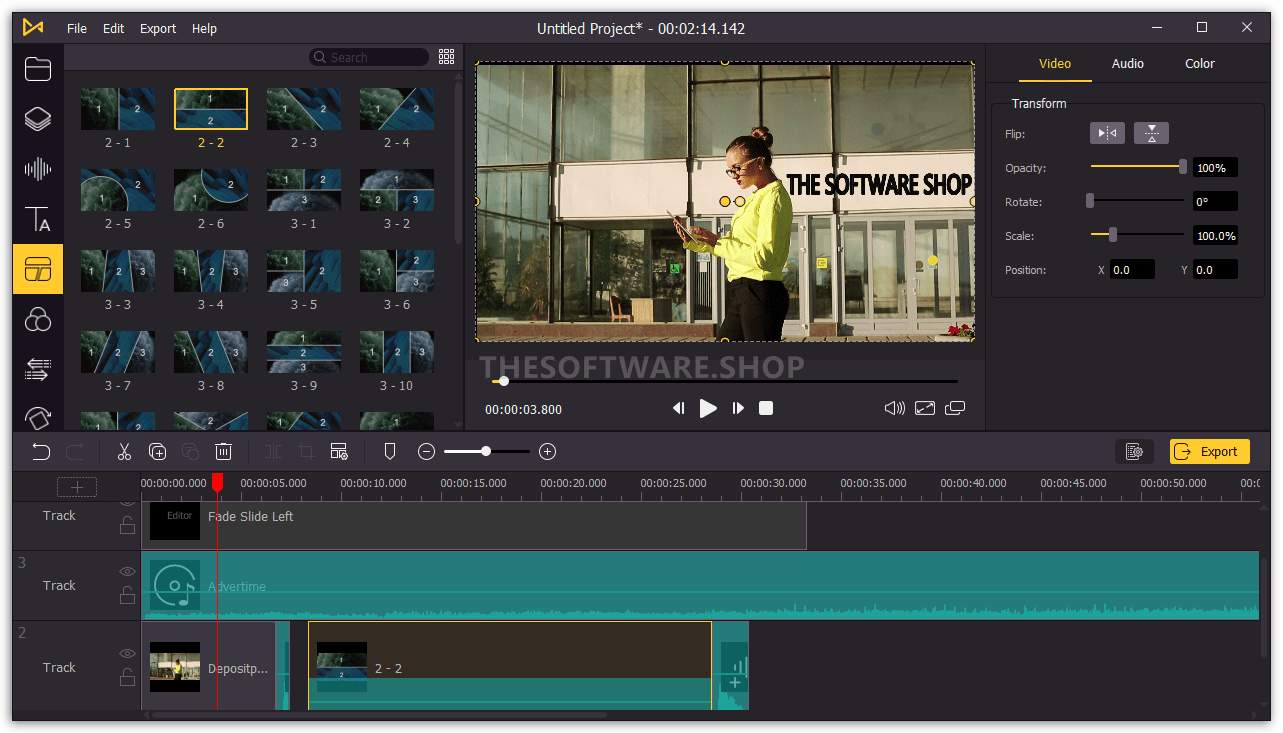Adjust the Scale slider
1283x733 pixels.
tap(1138, 235)
